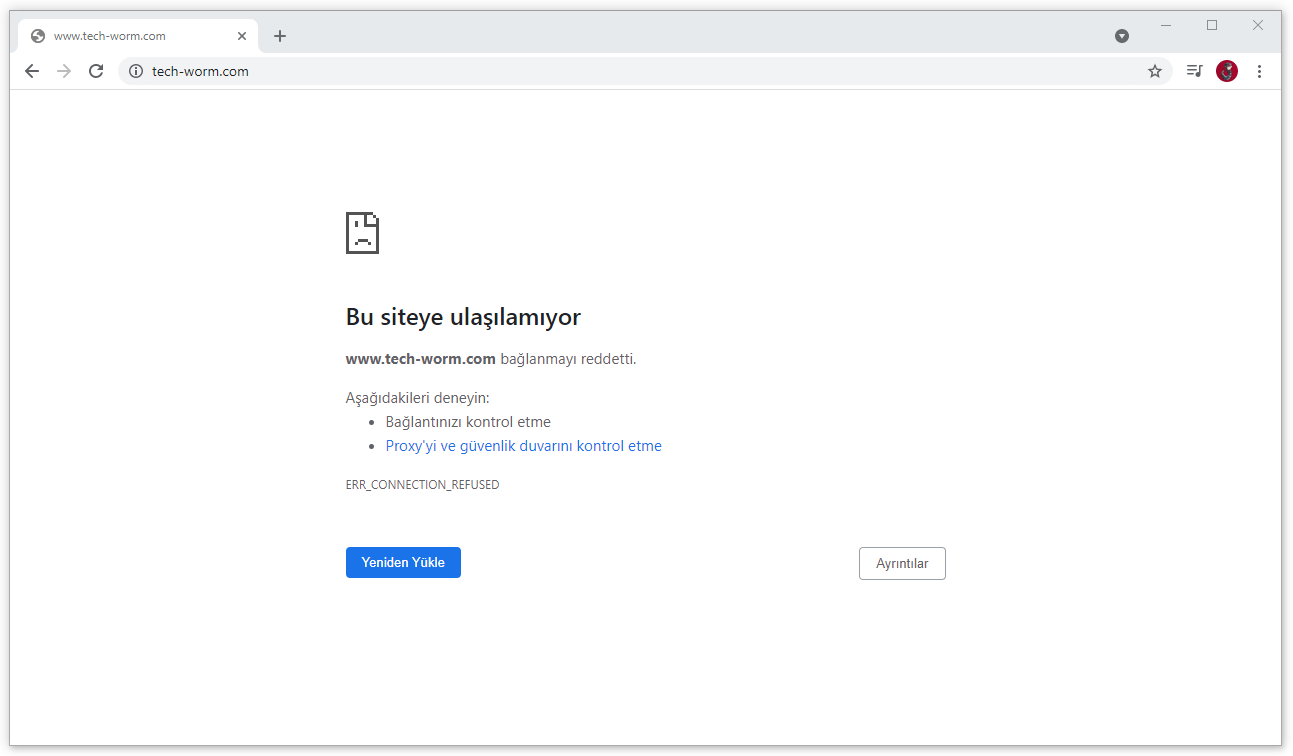Bookmark this page with the star icon

(x=1155, y=71)
